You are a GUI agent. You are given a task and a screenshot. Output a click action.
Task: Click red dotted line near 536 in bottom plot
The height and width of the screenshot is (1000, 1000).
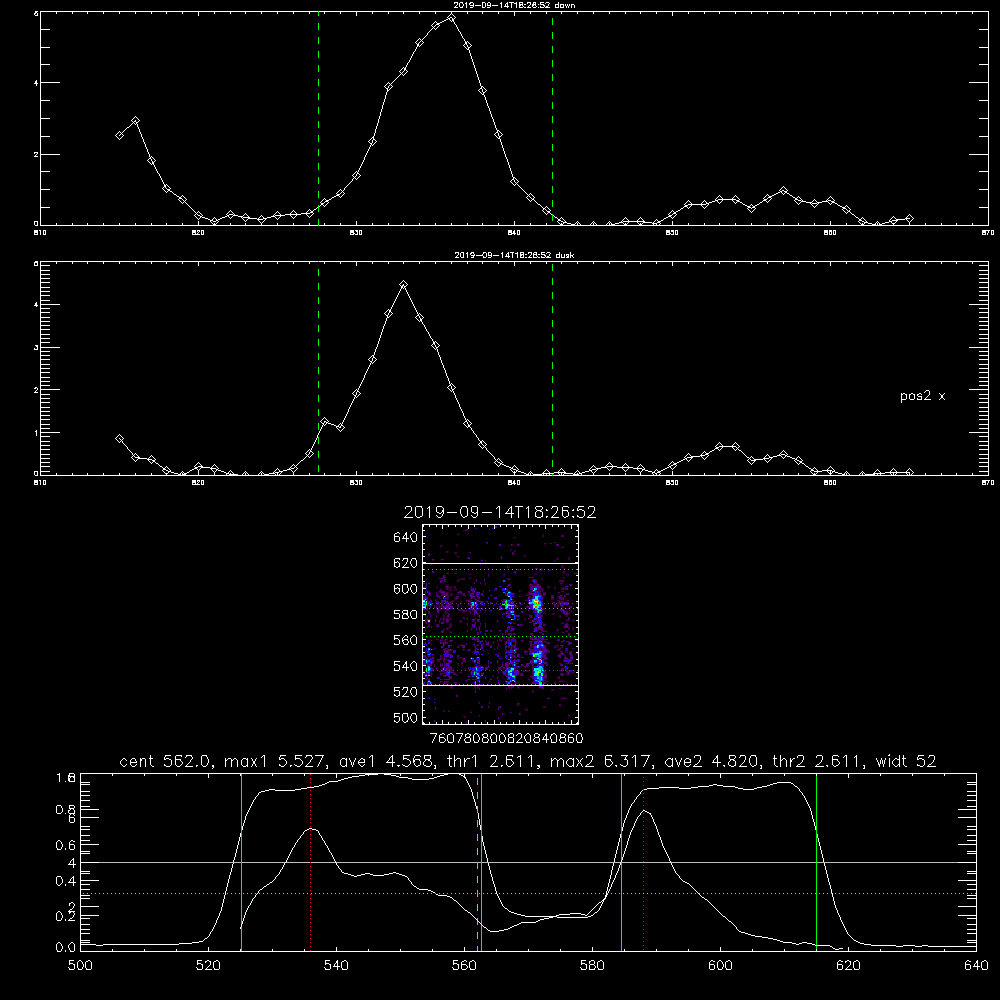pos(311,862)
